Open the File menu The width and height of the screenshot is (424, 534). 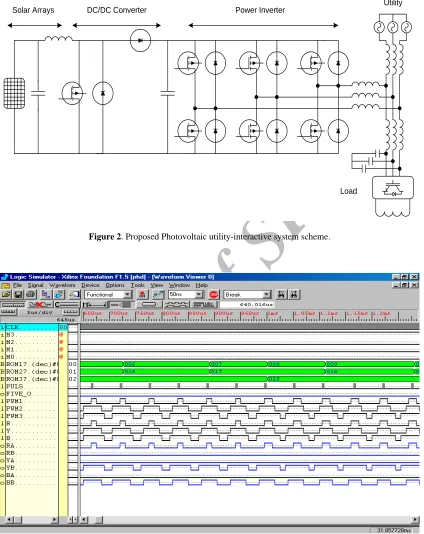pyautogui.click(x=17, y=285)
